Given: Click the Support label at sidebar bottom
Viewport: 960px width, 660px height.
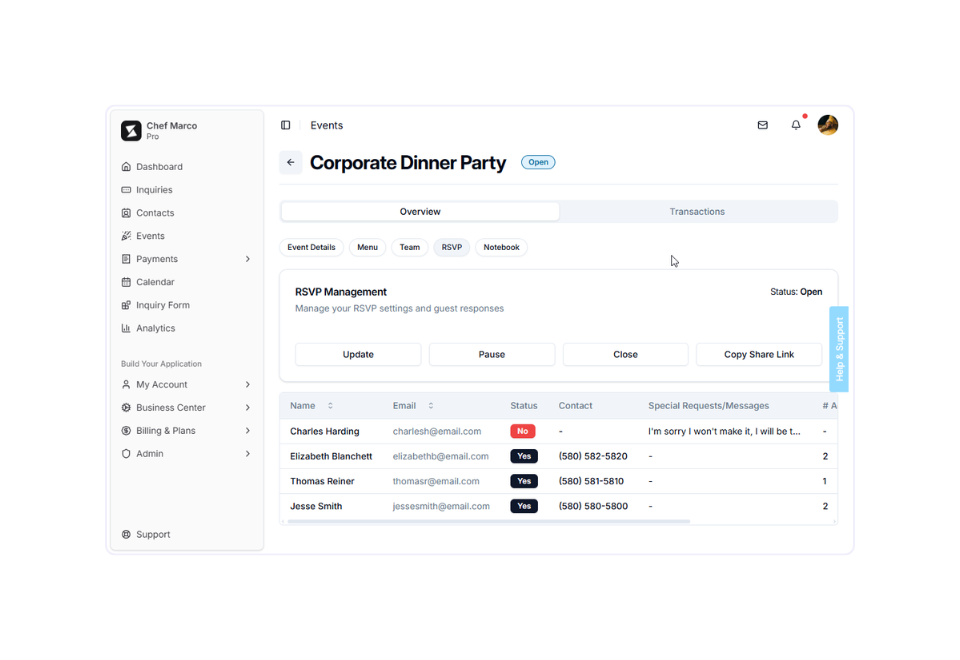Looking at the screenshot, I should tap(153, 534).
